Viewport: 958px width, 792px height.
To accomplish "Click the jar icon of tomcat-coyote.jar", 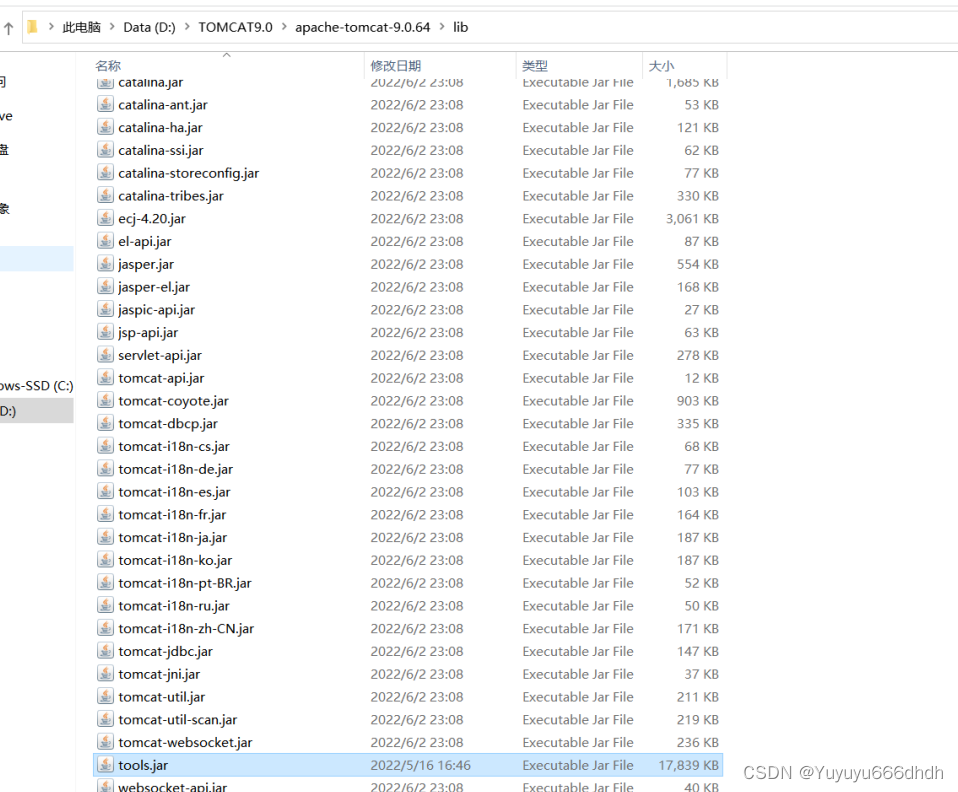I will click(105, 400).
